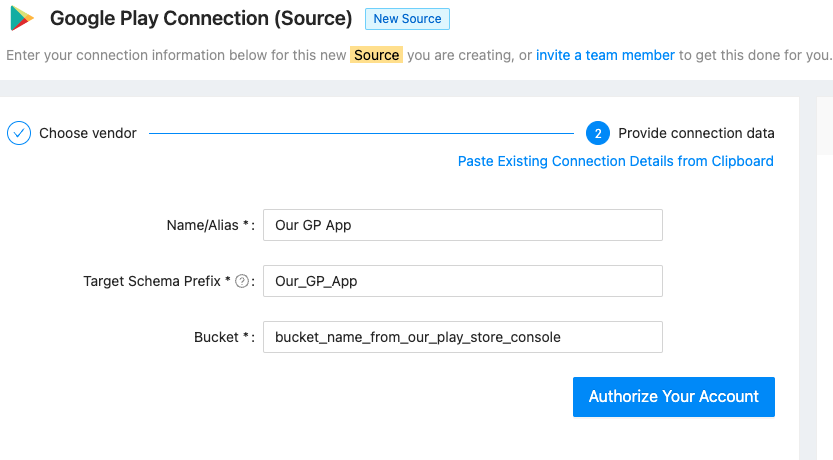Click into the Target Schema Prefix field
The image size is (833, 460).
coord(462,281)
